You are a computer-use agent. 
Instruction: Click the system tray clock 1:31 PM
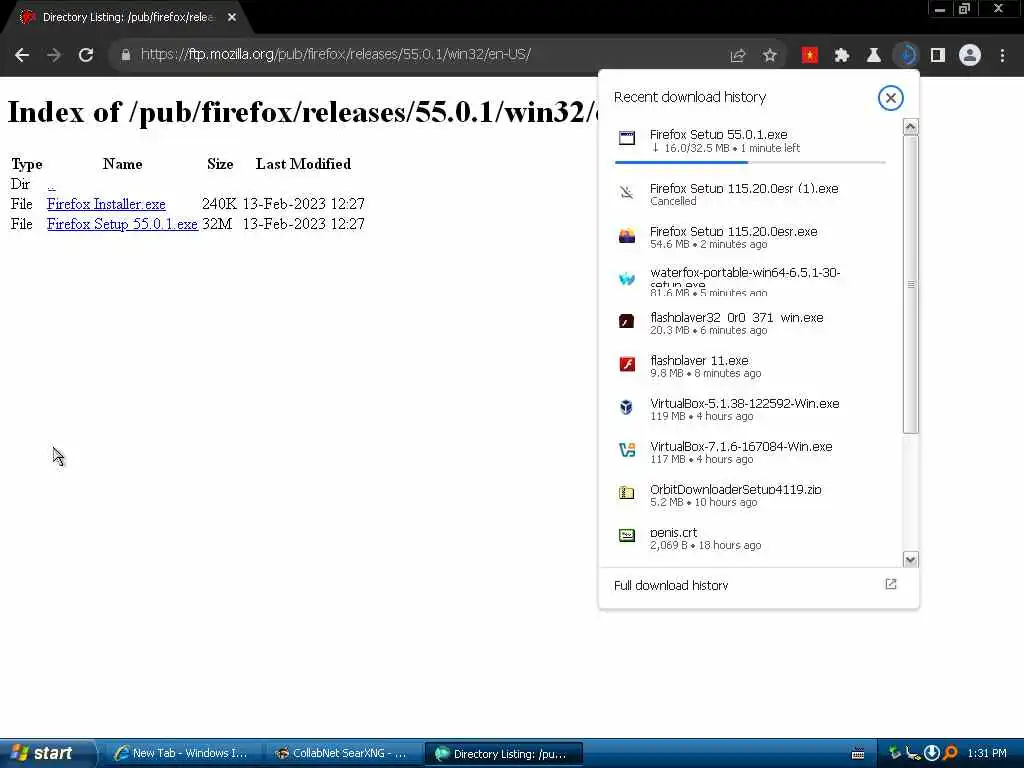(987, 753)
